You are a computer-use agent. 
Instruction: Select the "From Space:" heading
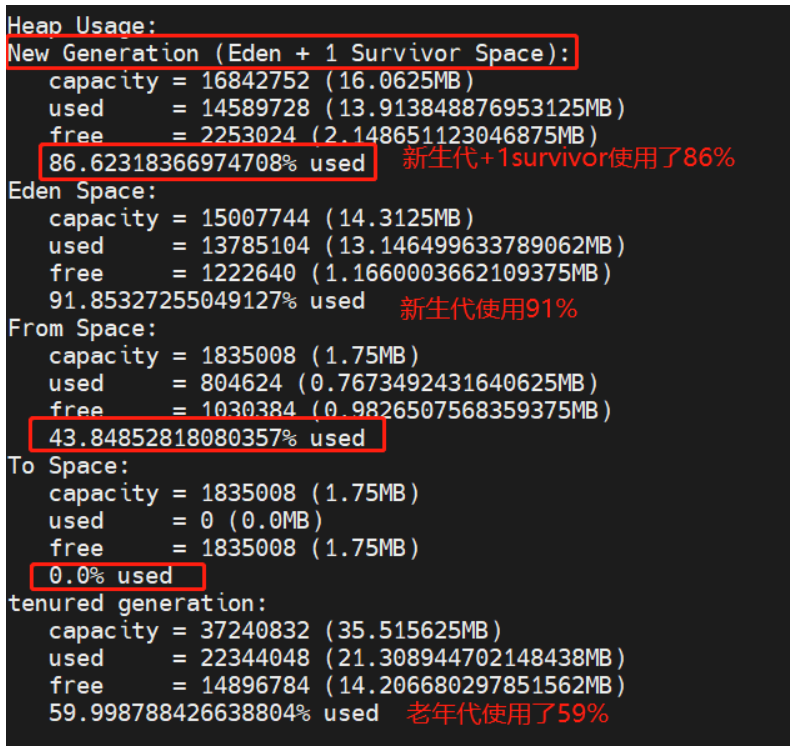point(82,328)
